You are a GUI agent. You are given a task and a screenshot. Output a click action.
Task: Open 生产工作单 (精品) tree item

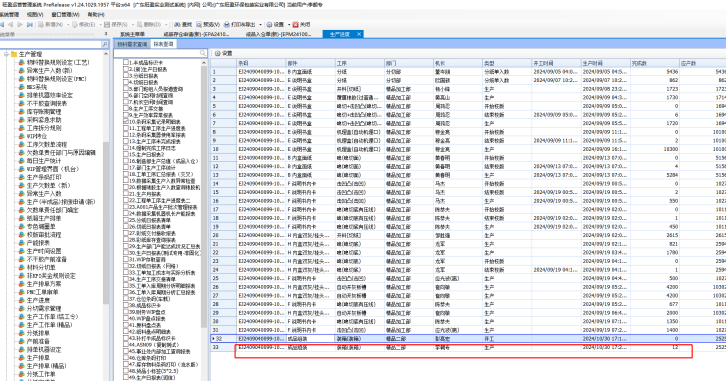tap(50, 325)
